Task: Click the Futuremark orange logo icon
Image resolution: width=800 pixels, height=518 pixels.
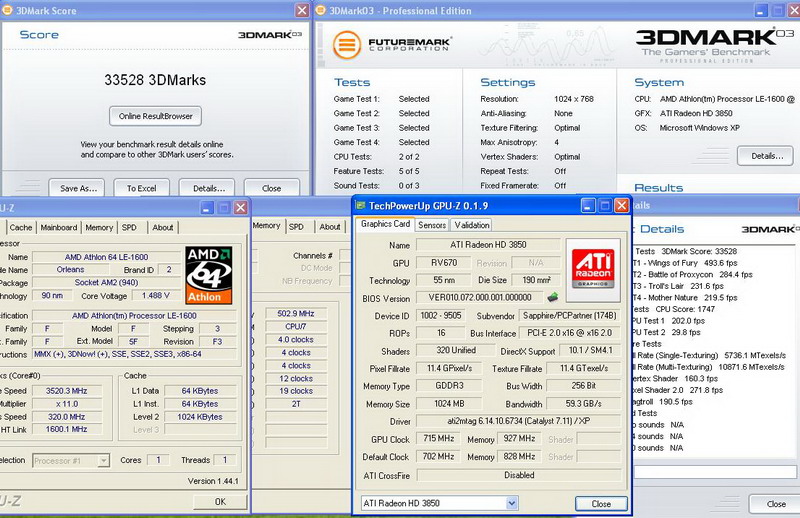Action: (x=346, y=44)
